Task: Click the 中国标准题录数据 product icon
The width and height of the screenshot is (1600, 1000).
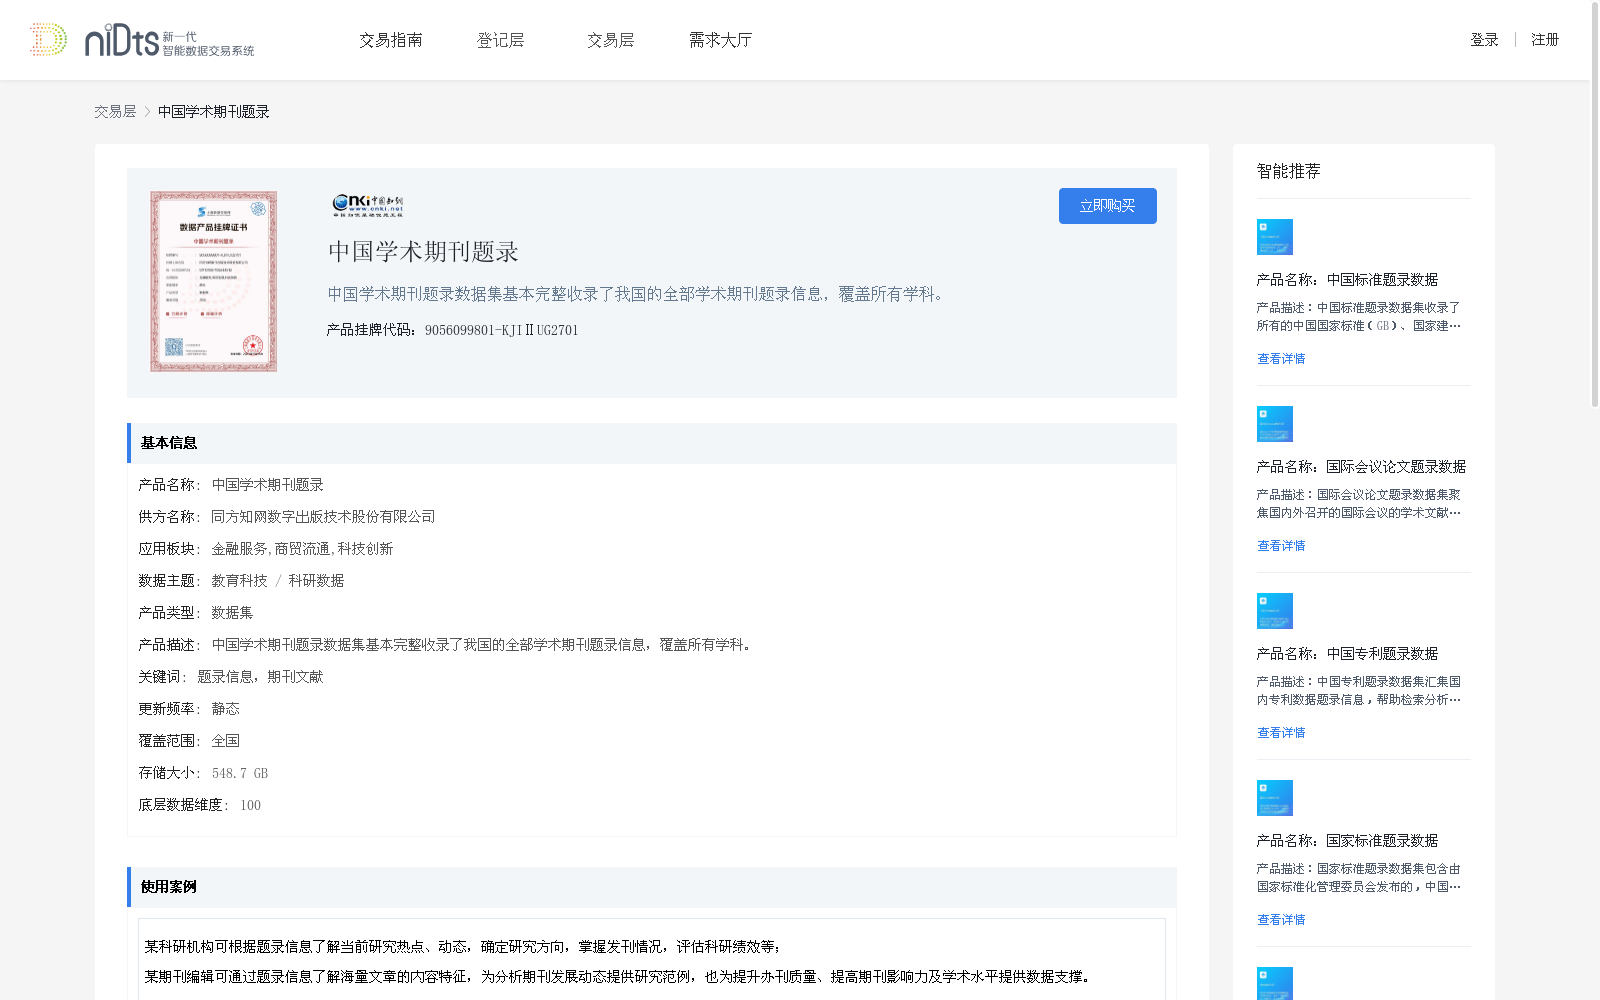Action: point(1275,237)
